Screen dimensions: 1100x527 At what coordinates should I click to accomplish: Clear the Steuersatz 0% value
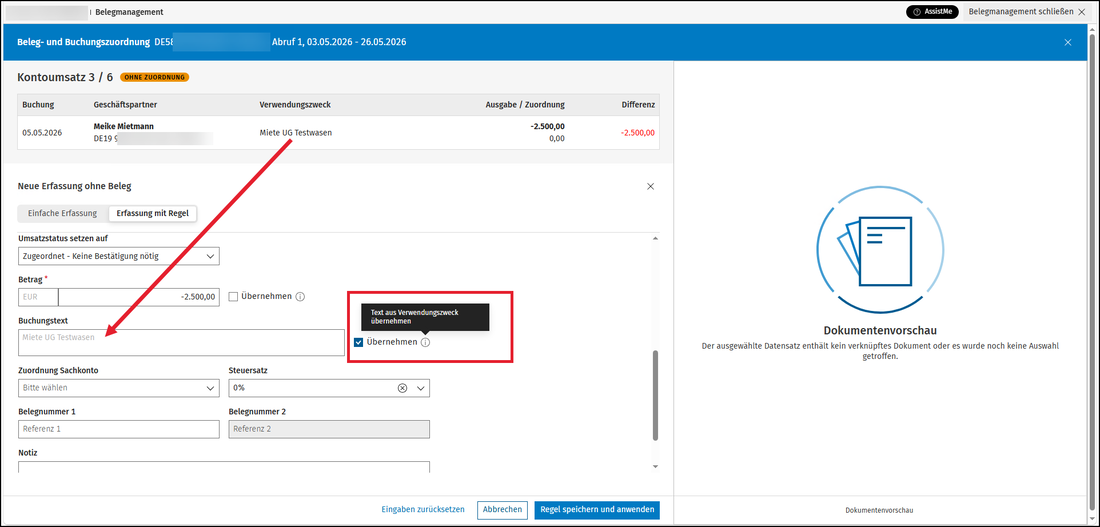[x=403, y=388]
